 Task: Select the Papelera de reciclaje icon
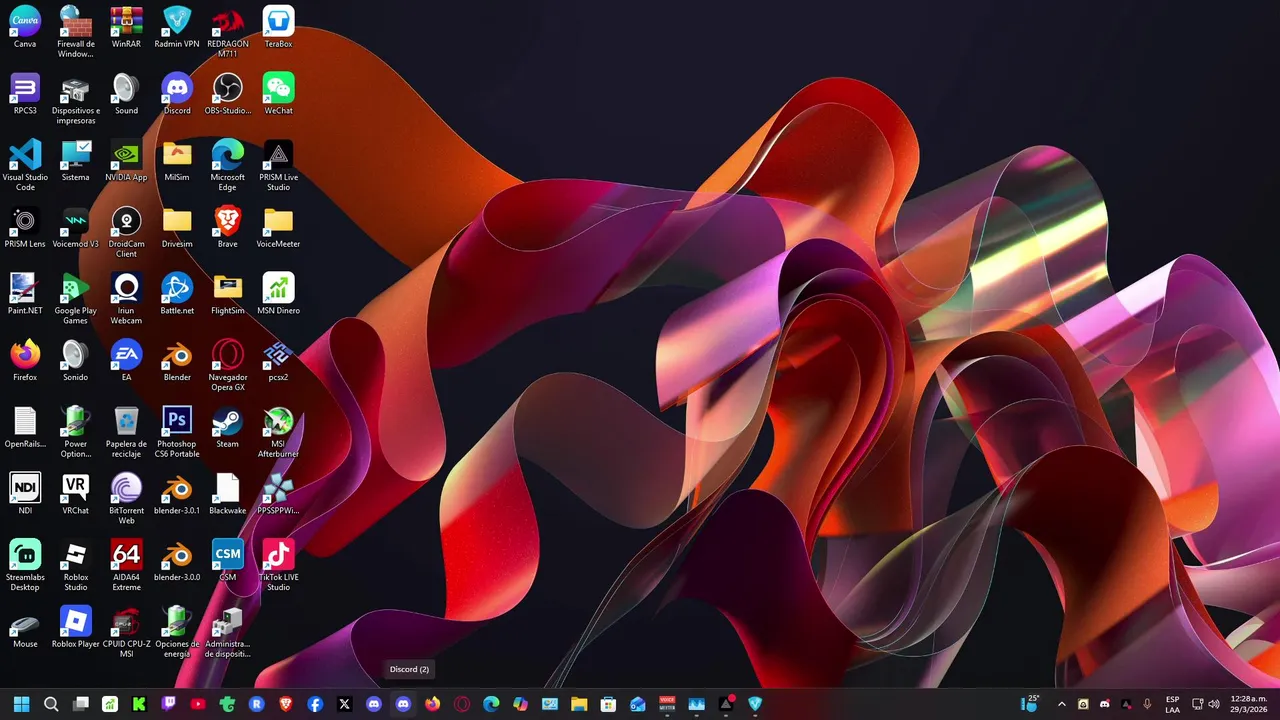[126, 432]
